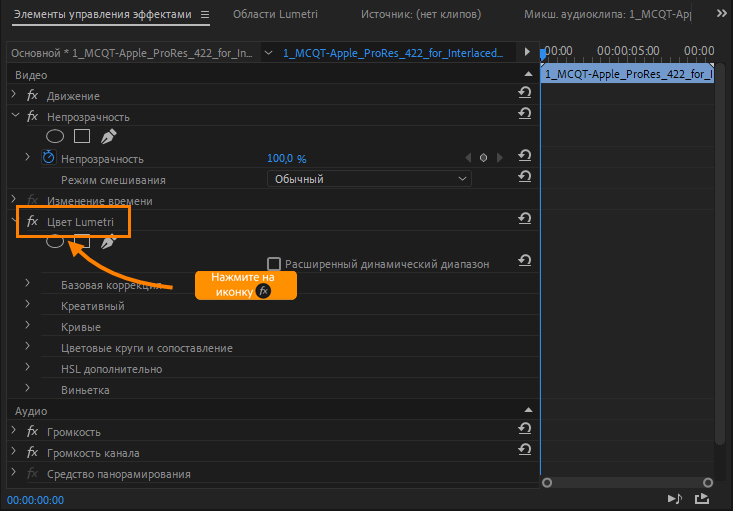Click the 100,0 % opacity value

pos(286,158)
